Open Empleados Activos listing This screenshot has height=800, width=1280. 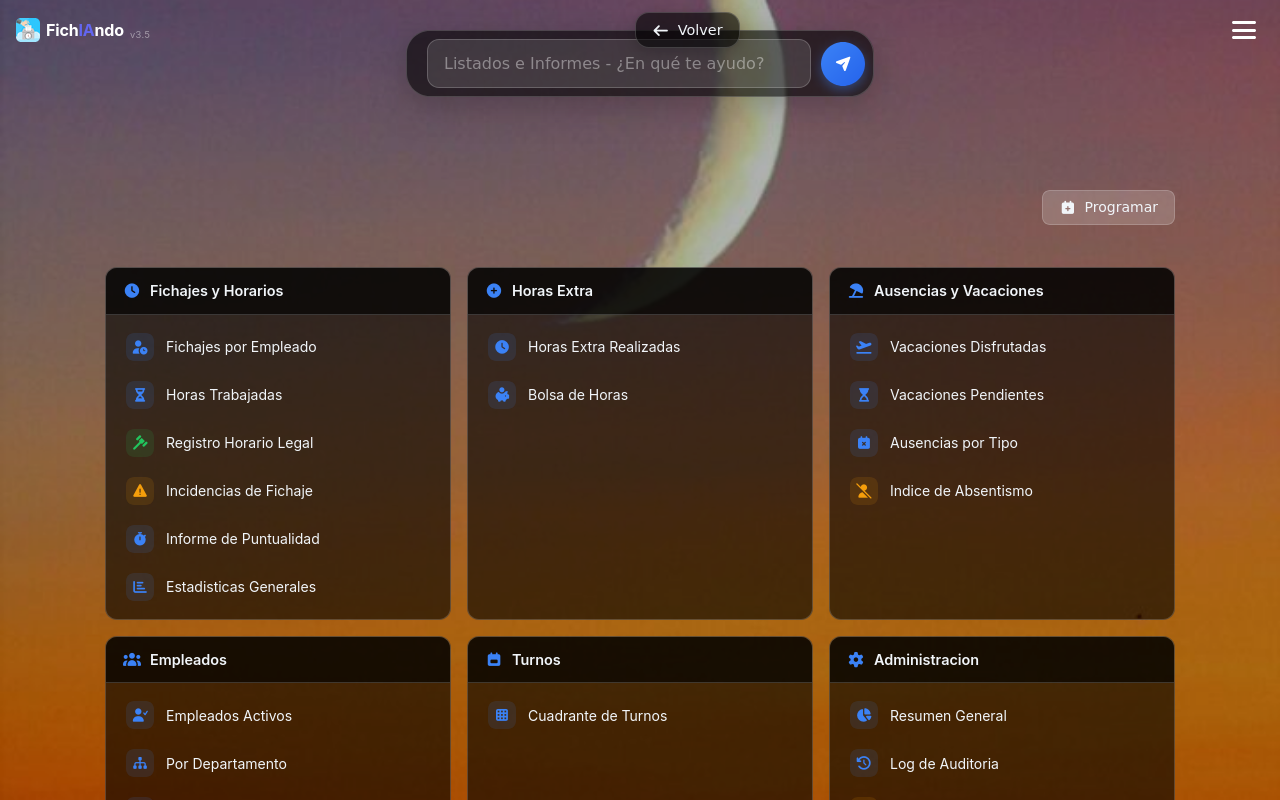click(278, 716)
